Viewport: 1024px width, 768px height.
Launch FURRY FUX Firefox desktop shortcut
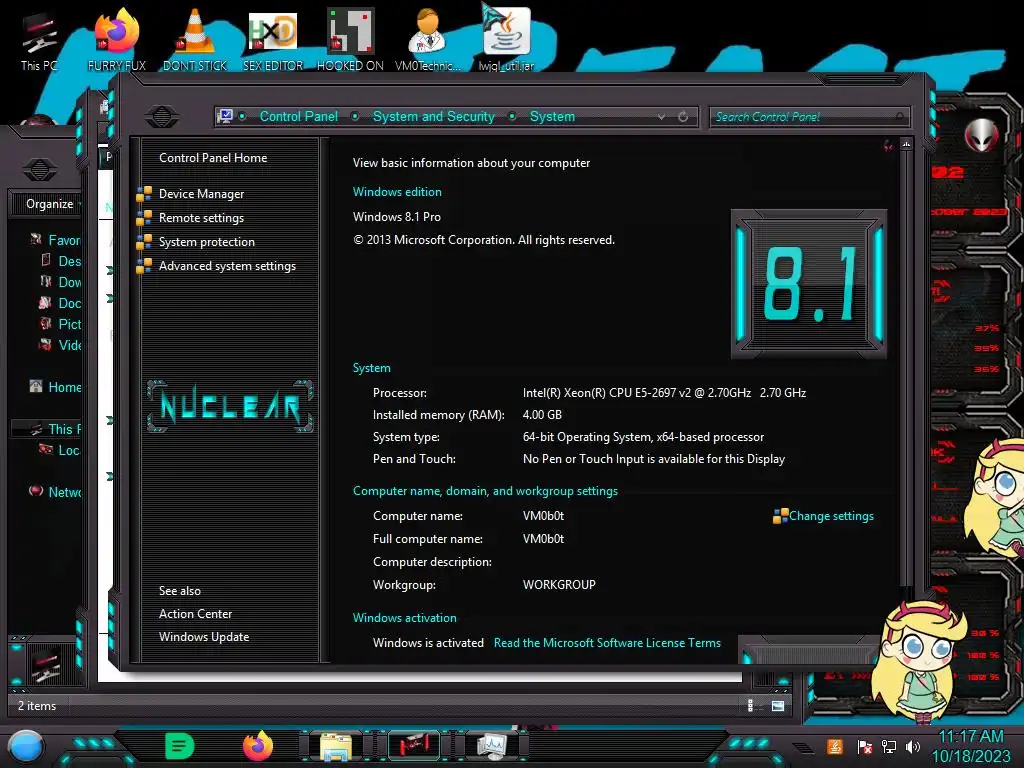[x=117, y=40]
